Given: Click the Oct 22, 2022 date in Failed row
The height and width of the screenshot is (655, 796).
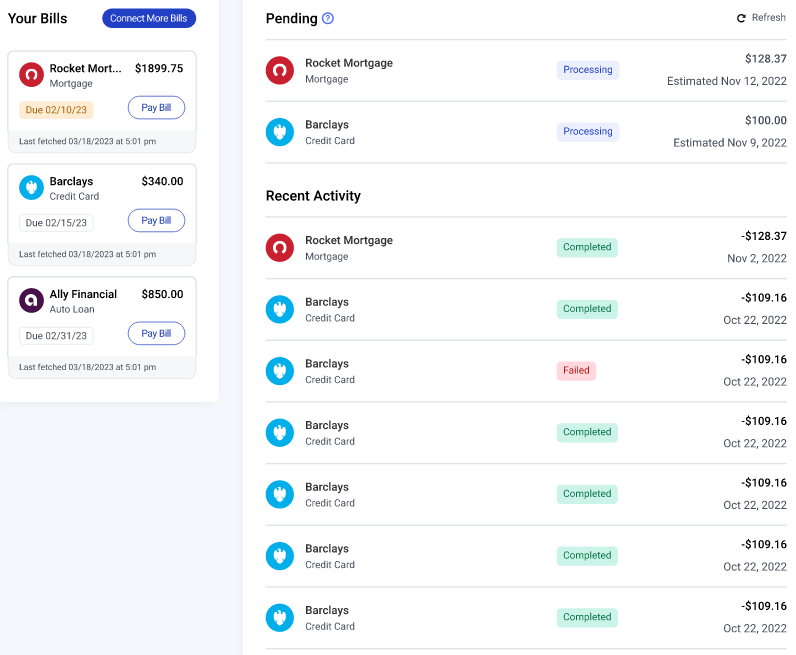Looking at the screenshot, I should click(x=755, y=382).
